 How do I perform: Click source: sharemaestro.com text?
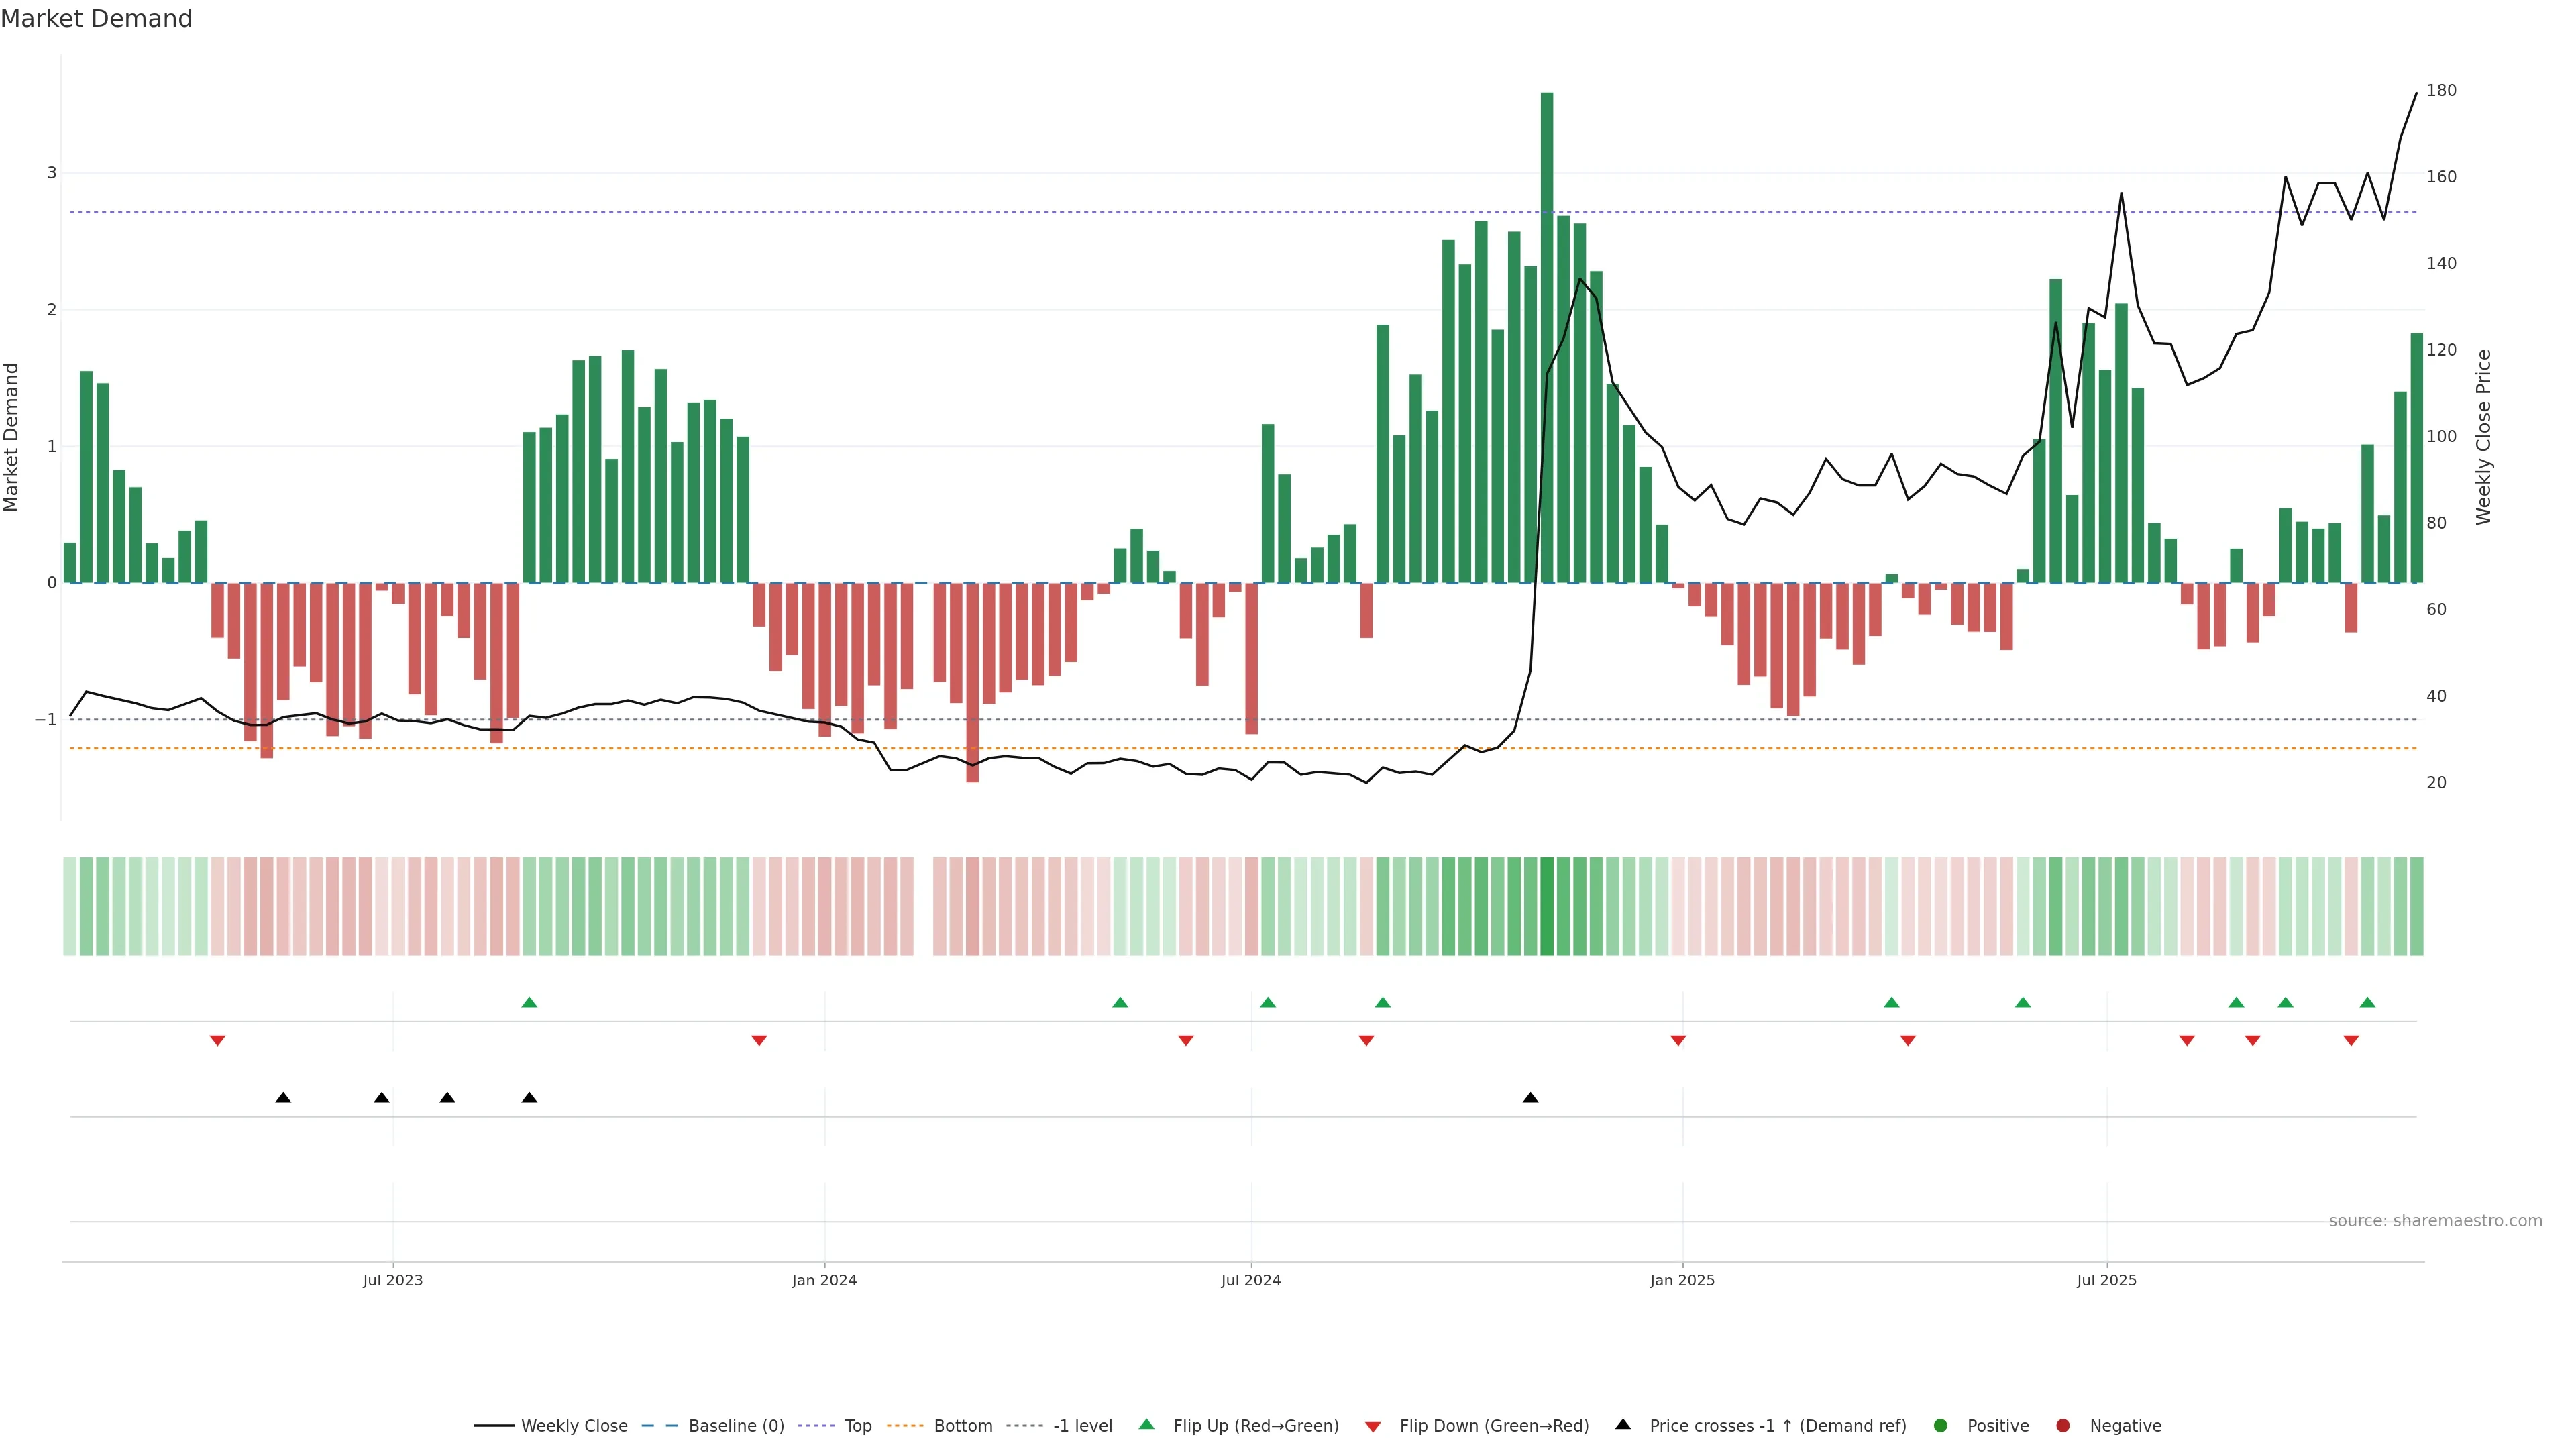tap(2435, 1221)
